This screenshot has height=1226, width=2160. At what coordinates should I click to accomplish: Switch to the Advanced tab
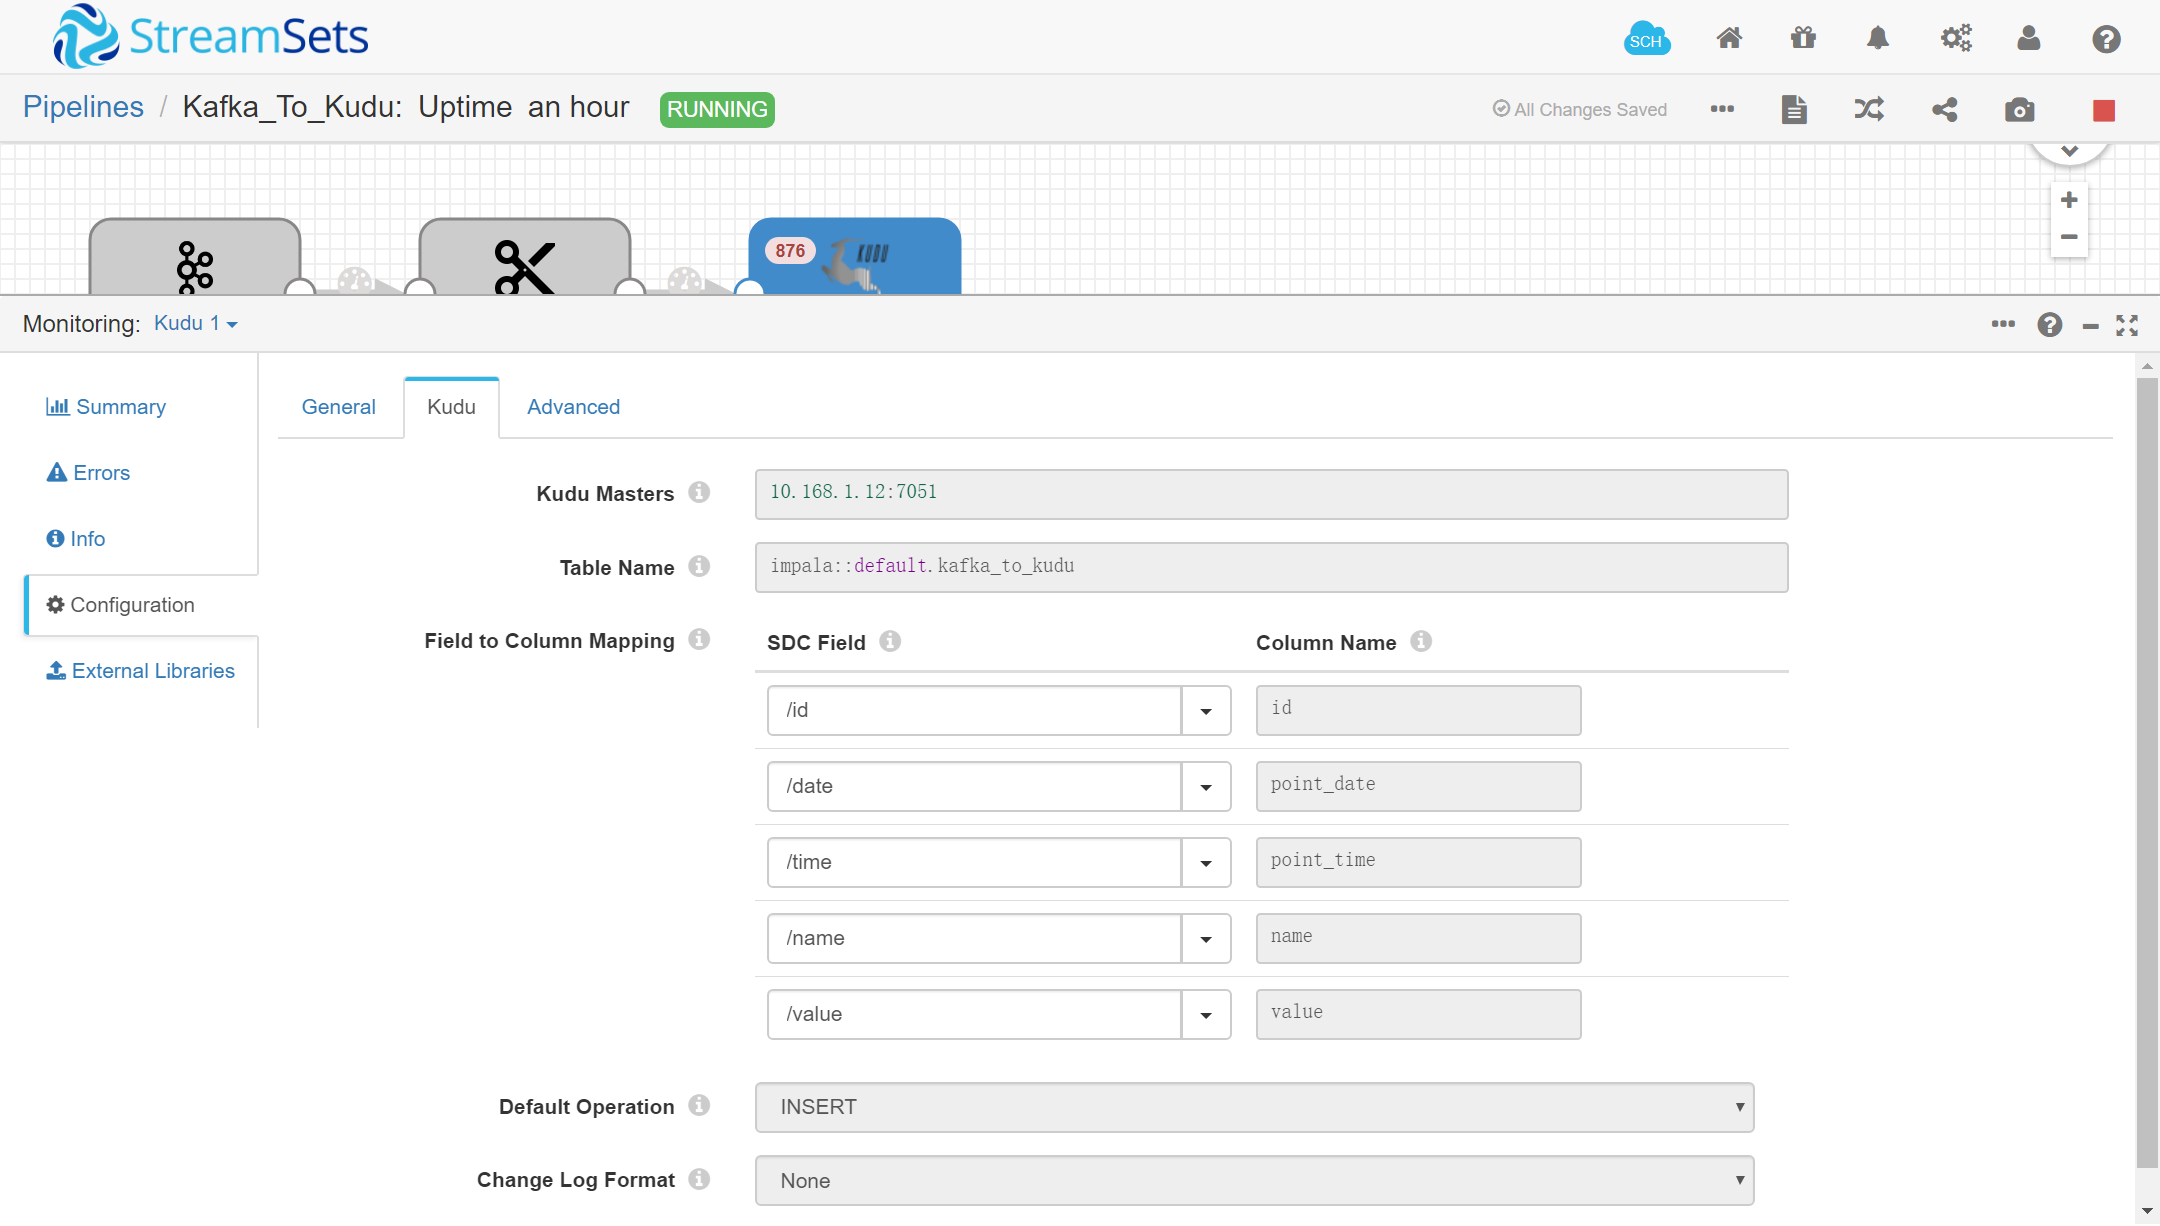click(573, 407)
